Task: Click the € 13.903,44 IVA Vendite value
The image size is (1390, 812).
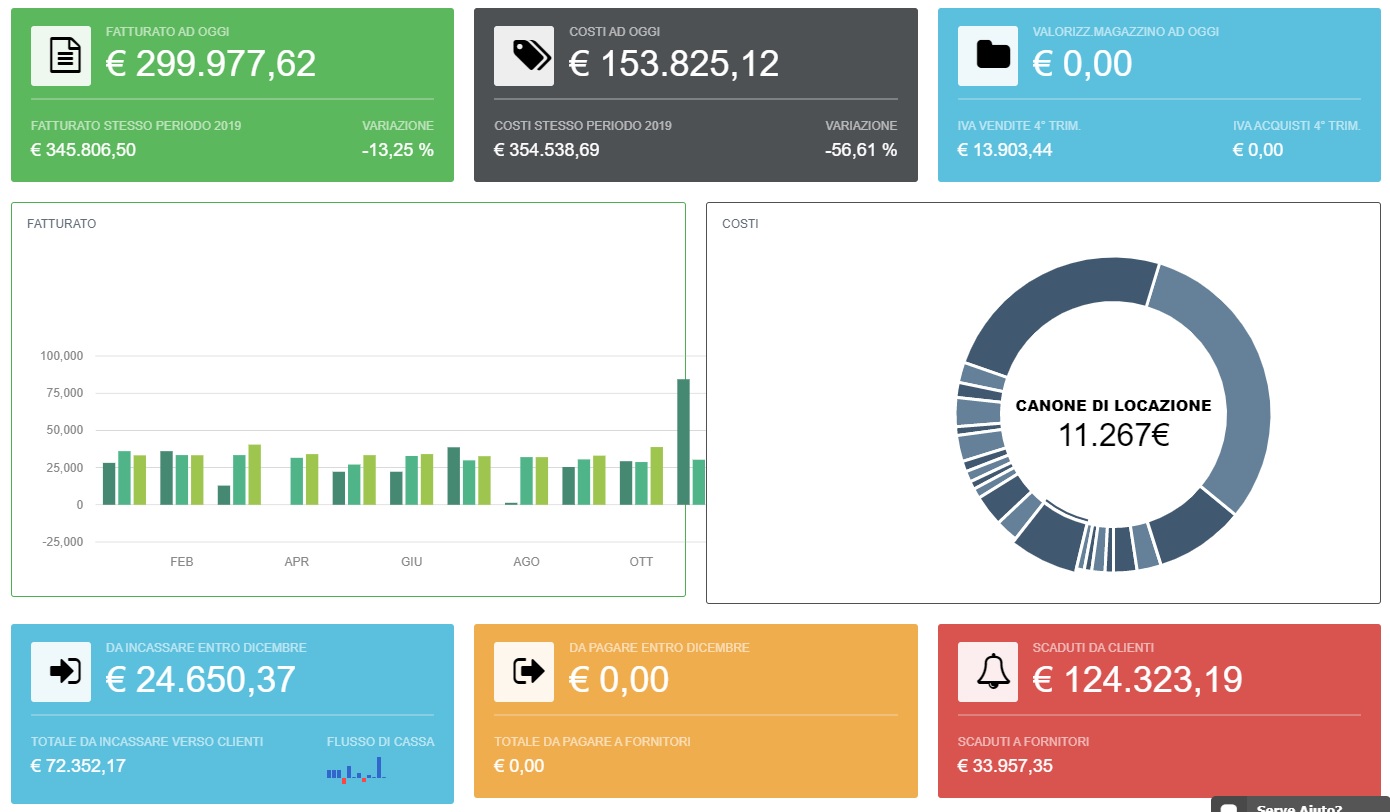Action: pyautogui.click(x=1005, y=150)
